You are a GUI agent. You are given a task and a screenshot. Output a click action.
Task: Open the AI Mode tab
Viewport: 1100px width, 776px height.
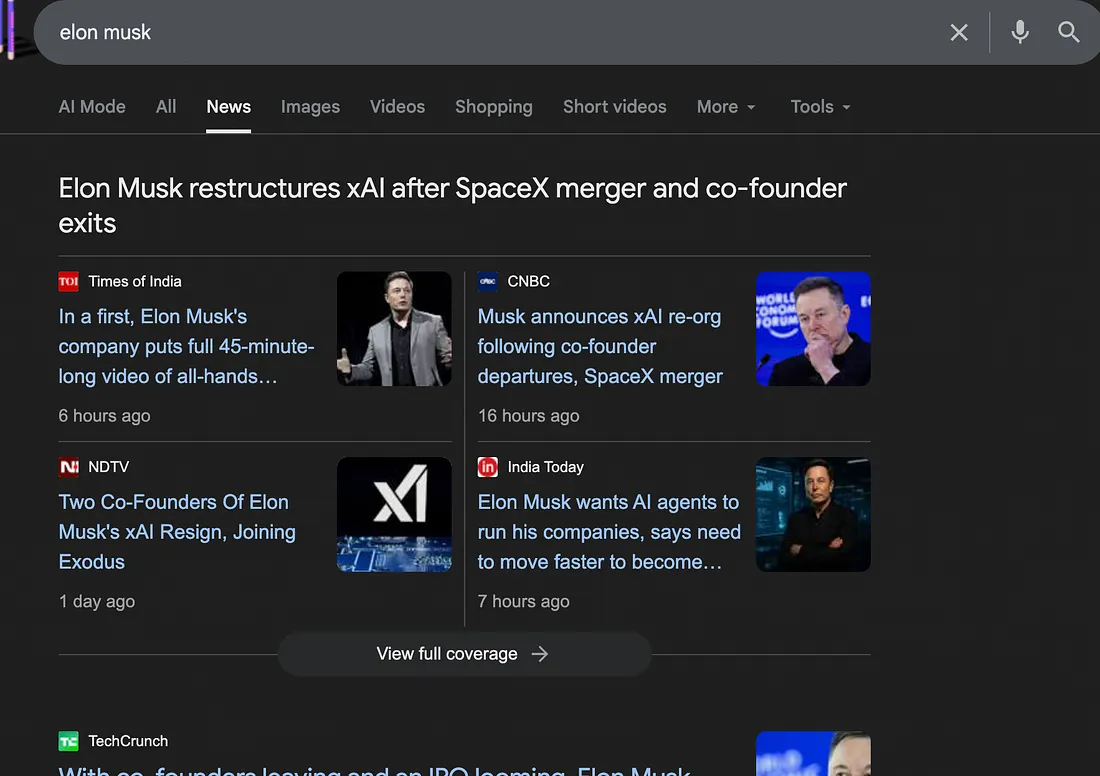pos(92,107)
